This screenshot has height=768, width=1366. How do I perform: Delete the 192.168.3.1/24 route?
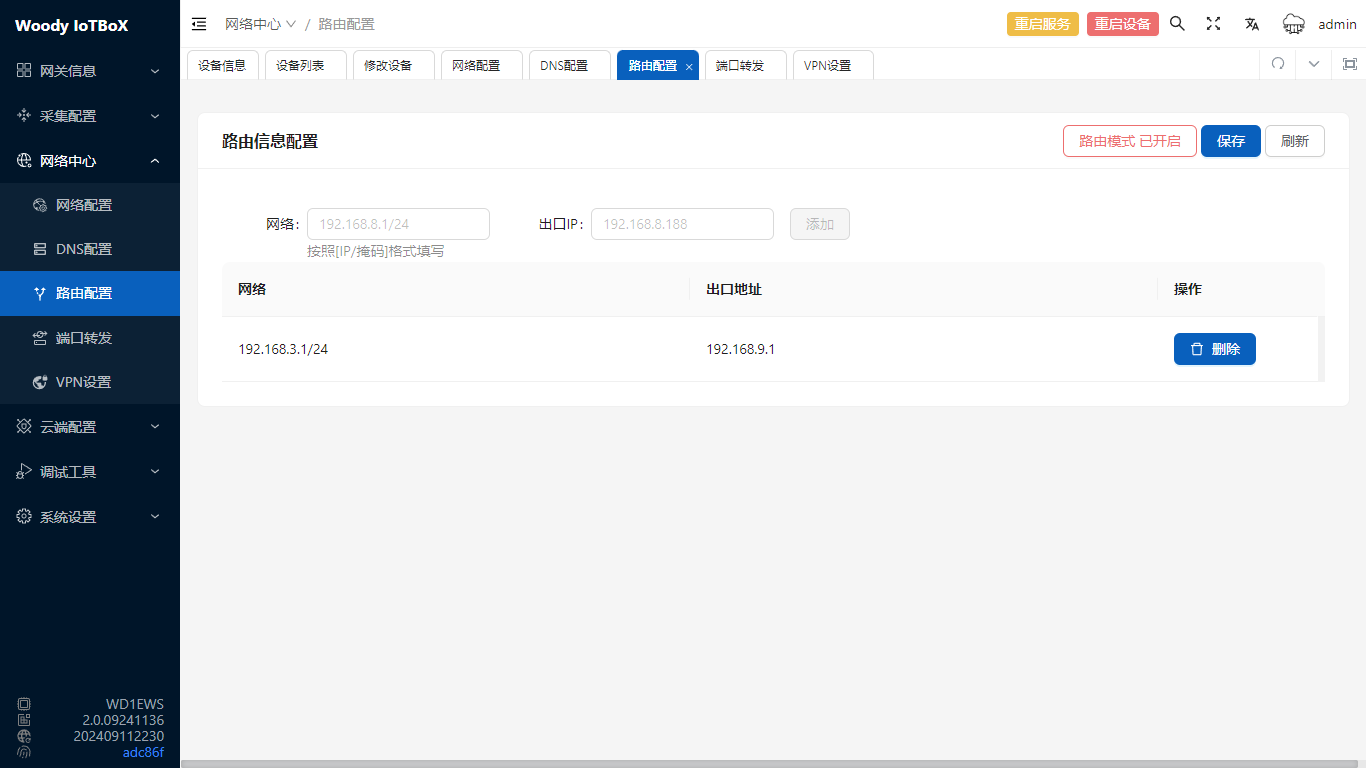pos(1214,349)
